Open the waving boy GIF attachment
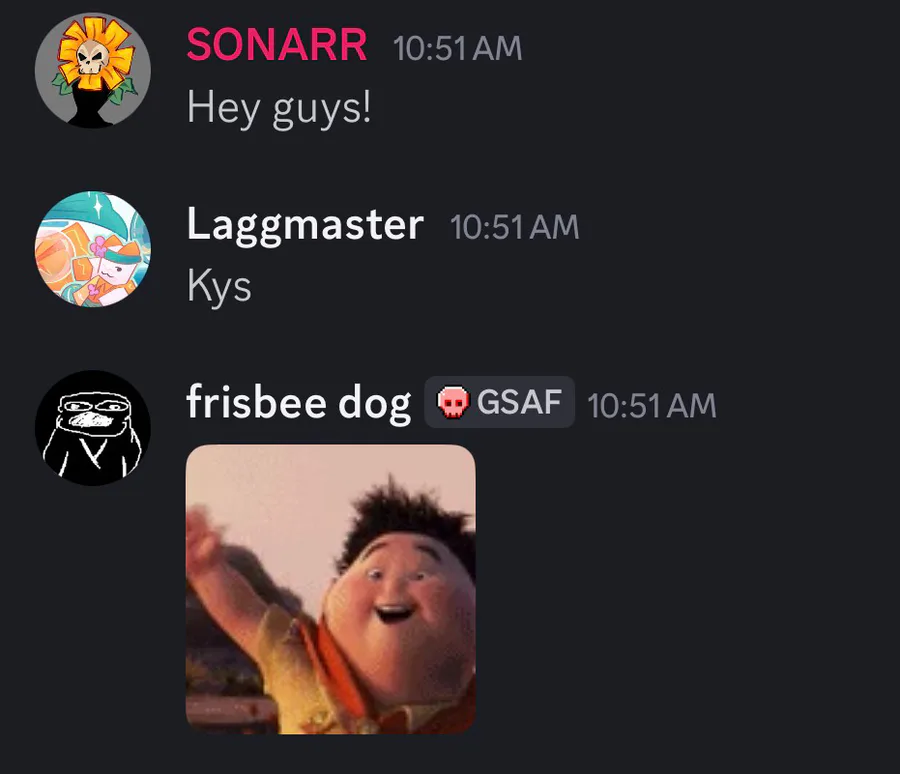Image resolution: width=900 pixels, height=774 pixels. (331, 589)
